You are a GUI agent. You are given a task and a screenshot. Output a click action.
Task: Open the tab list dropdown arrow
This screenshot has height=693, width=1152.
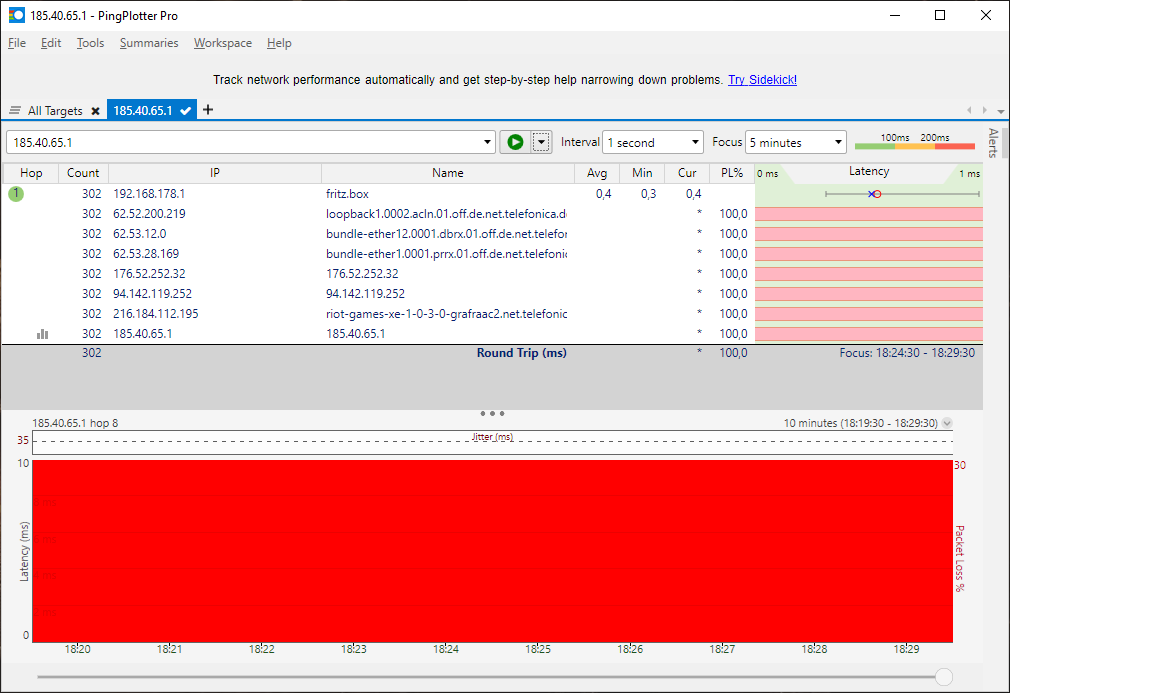pyautogui.click(x=1001, y=112)
